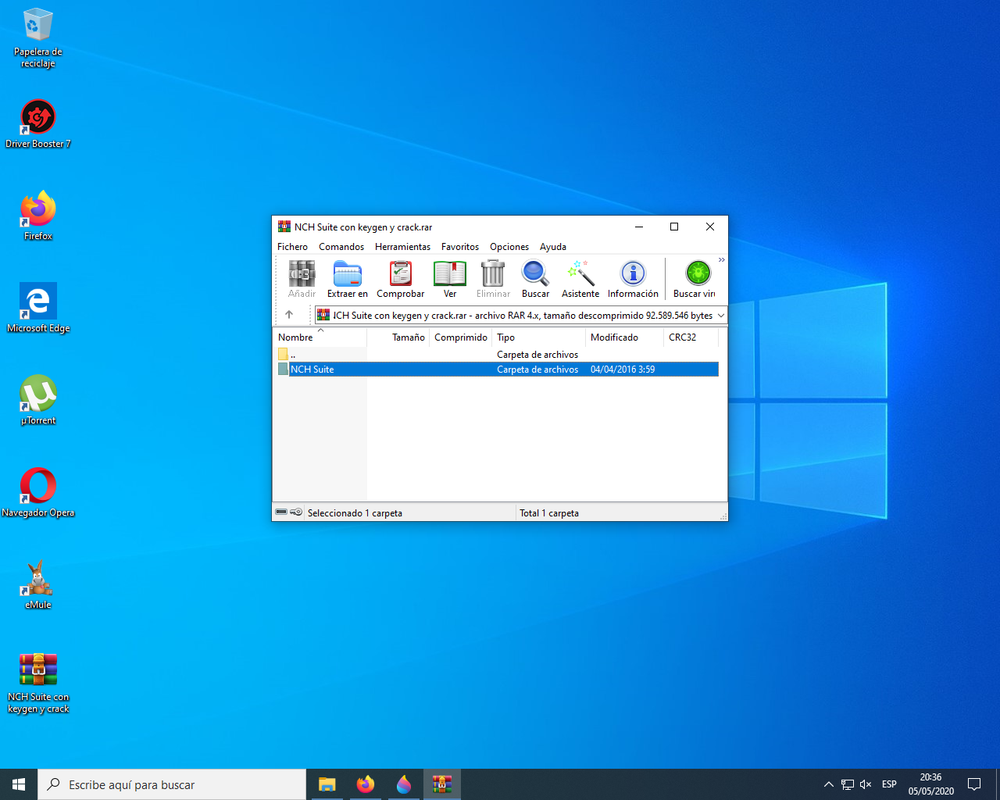This screenshot has height=800, width=1000.
Task: Select µTorrent desktop shortcut
Action: click(x=38, y=400)
